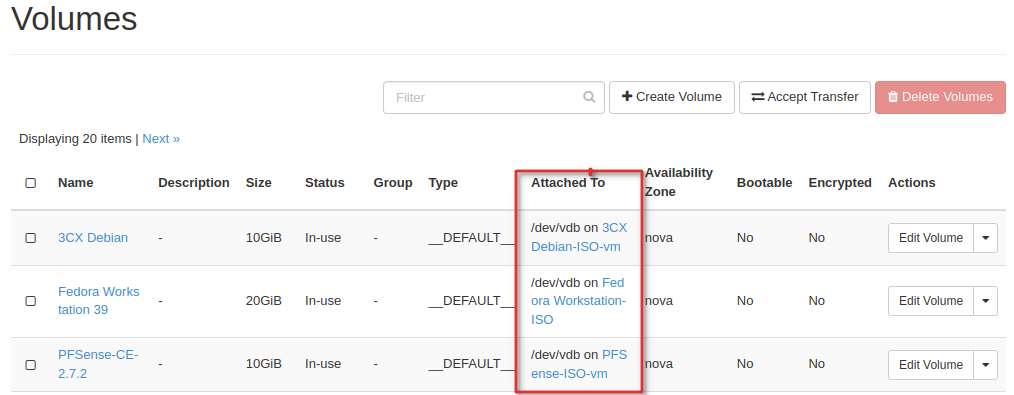Check the 3CX Debian row checkbox
The image size is (1014, 395).
[x=30, y=238]
